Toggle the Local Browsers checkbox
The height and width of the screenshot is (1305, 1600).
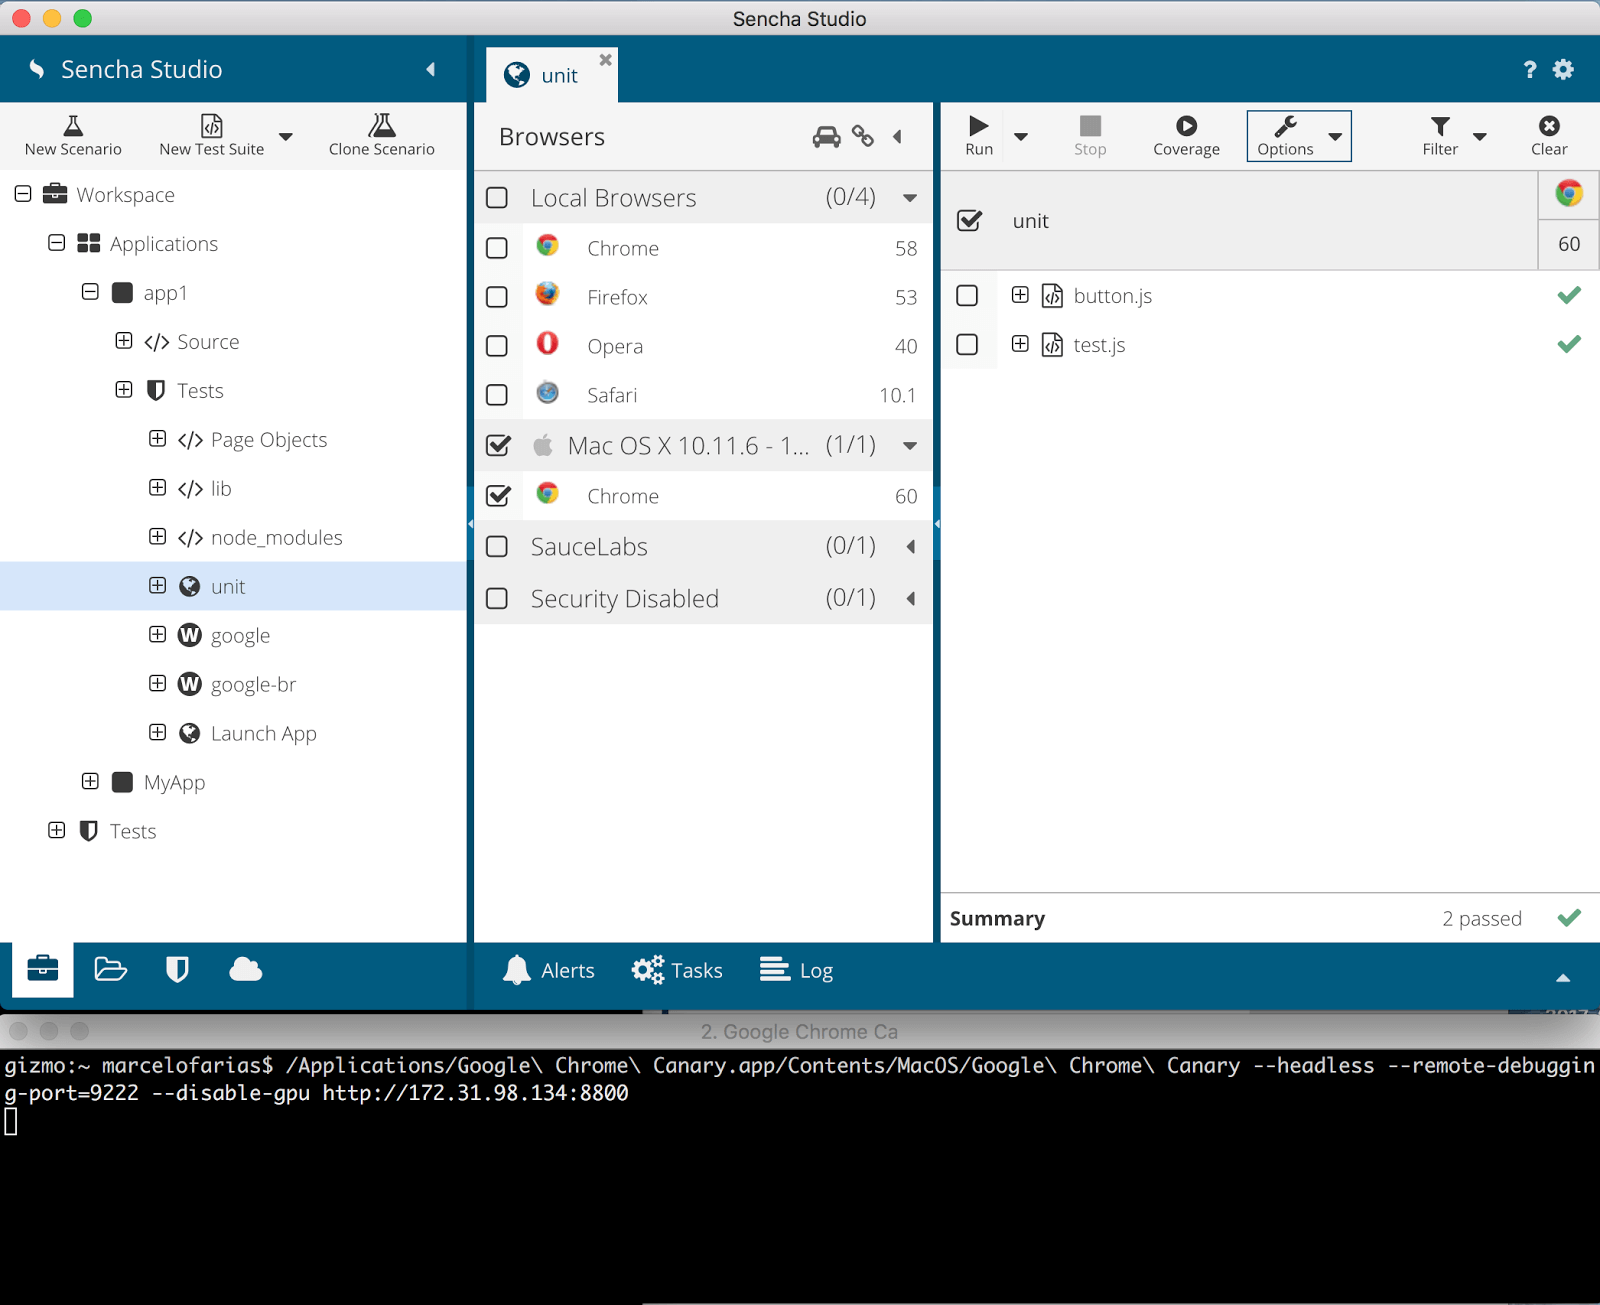tap(497, 198)
